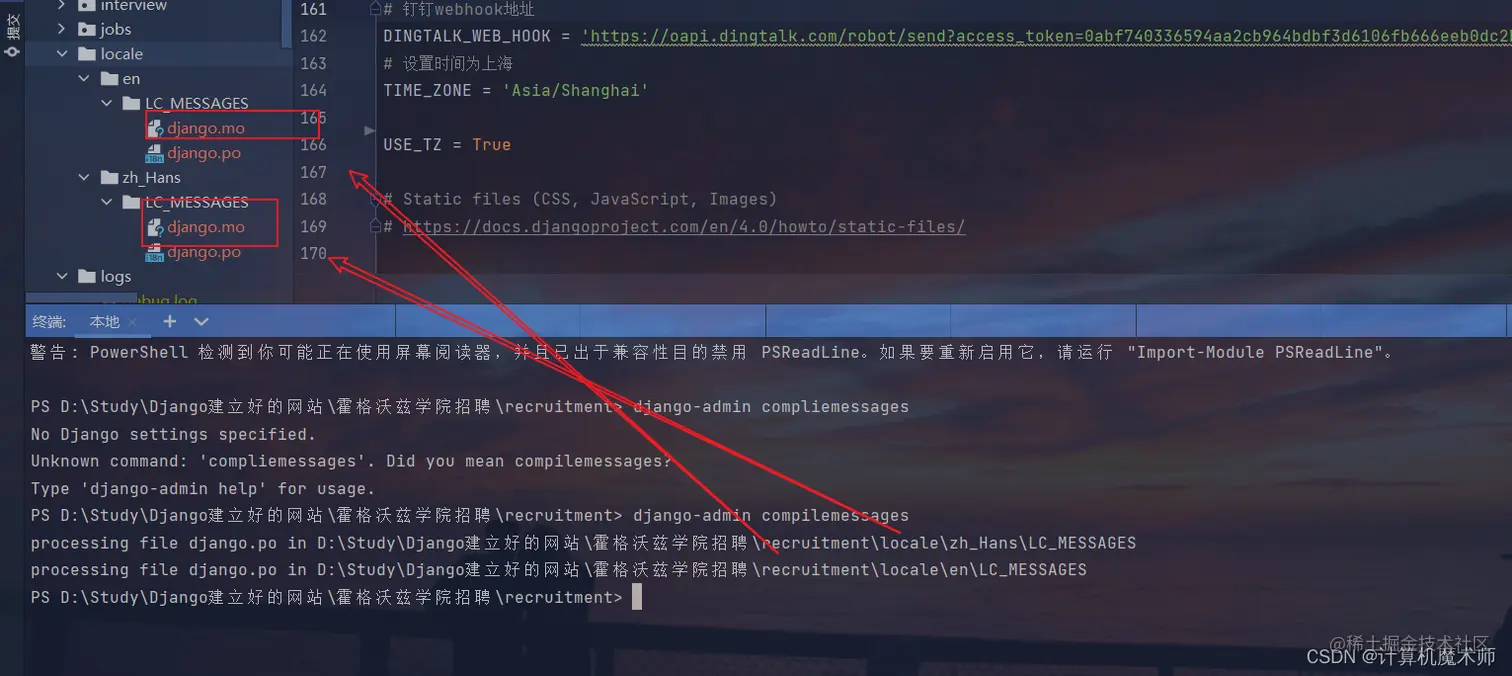This screenshot has width=1512, height=676.
Task: Open terminal options dropdown arrow
Action: tap(201, 321)
